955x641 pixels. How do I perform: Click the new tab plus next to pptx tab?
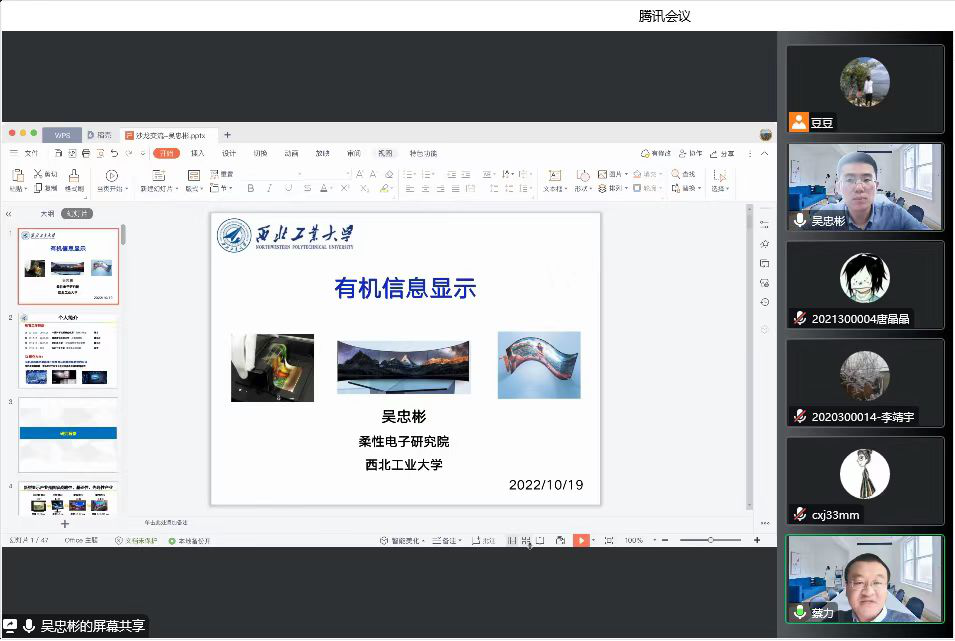click(227, 135)
